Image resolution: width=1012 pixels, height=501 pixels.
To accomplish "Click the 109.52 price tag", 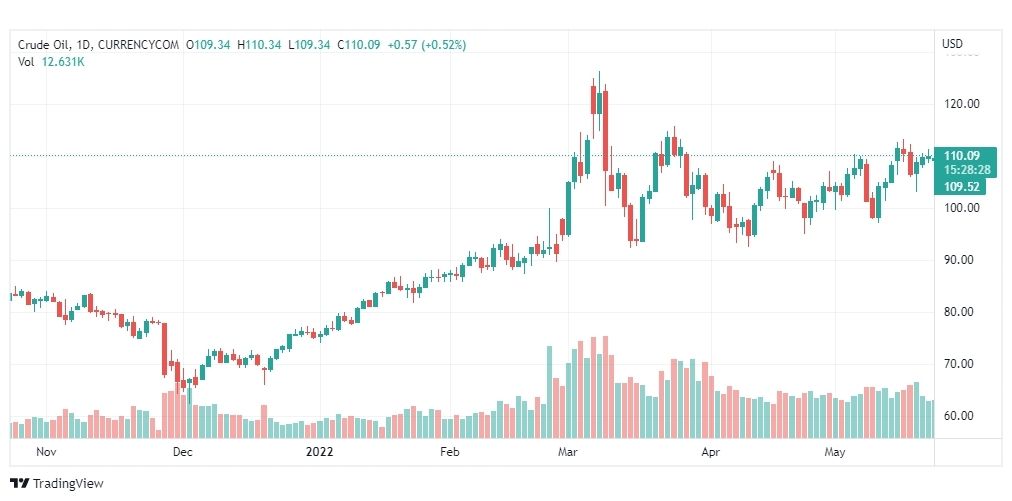I will 962,187.
